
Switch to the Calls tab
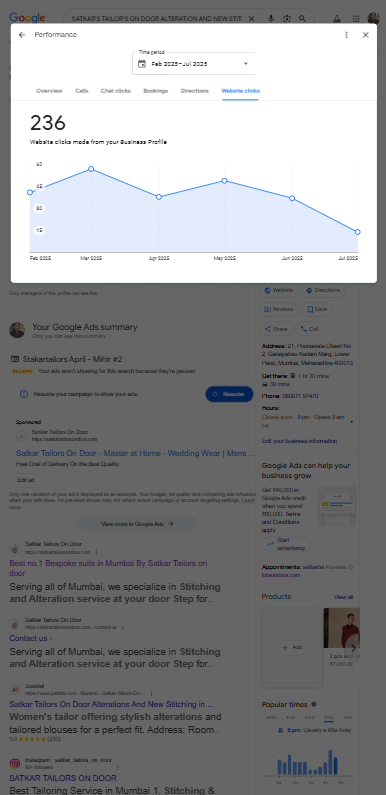(82, 91)
